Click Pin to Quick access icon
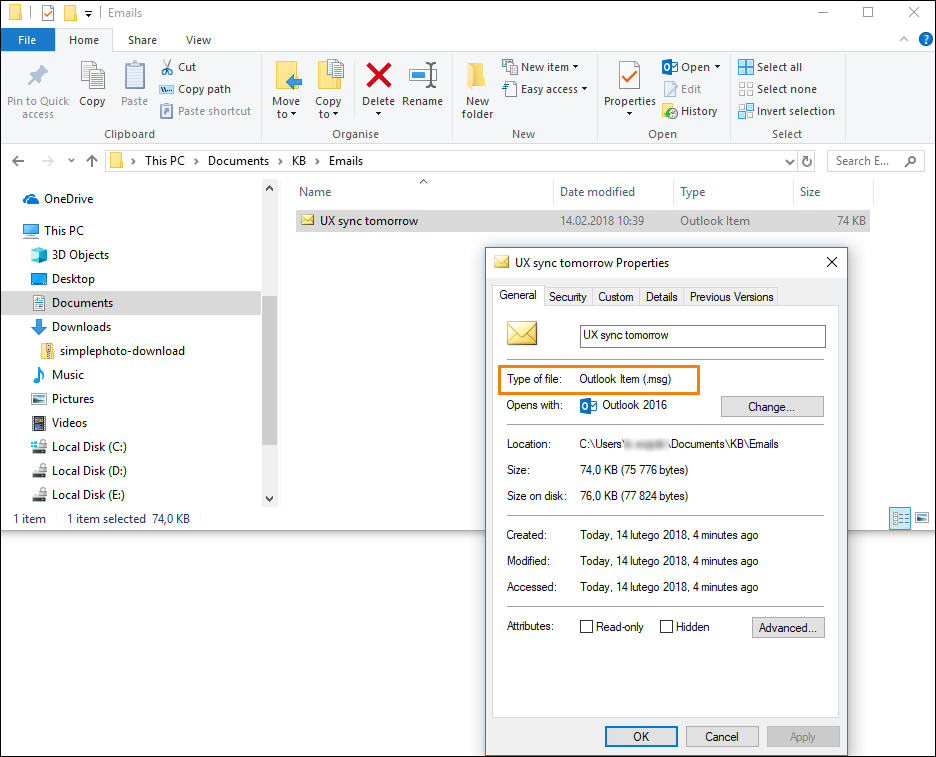Screen dimensions: 936x757 (x=38, y=78)
